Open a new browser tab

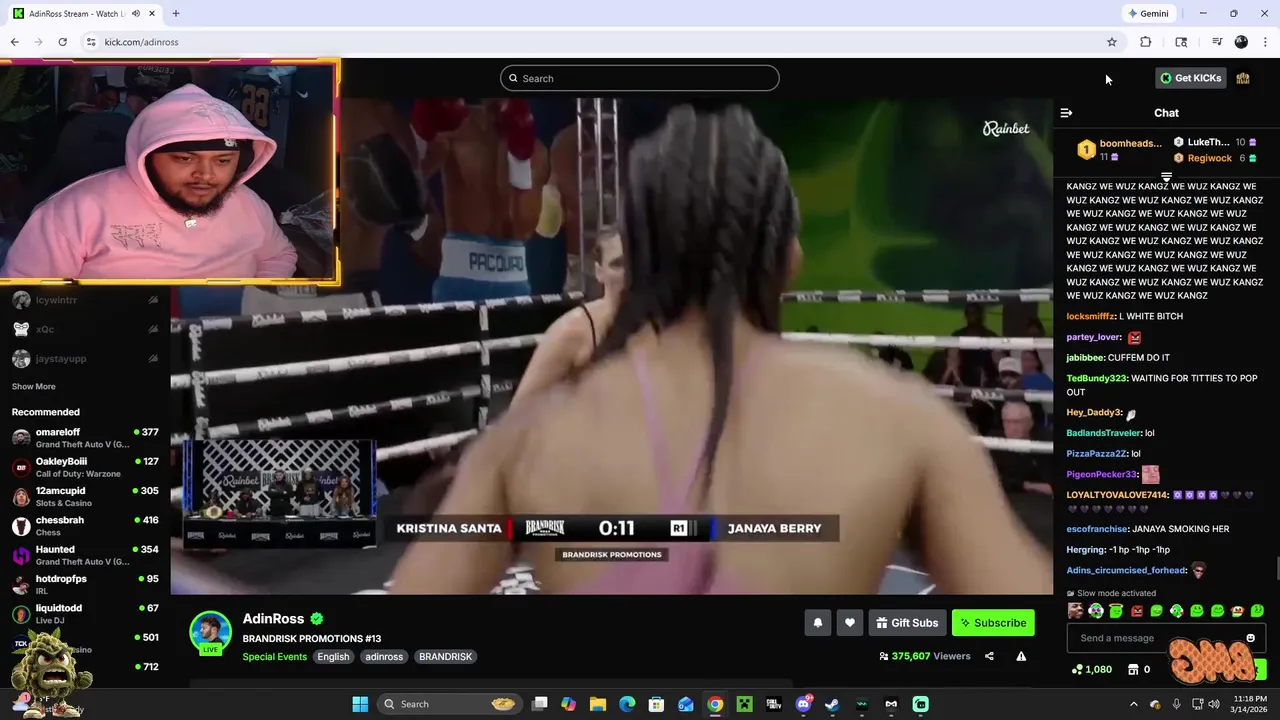tap(176, 14)
